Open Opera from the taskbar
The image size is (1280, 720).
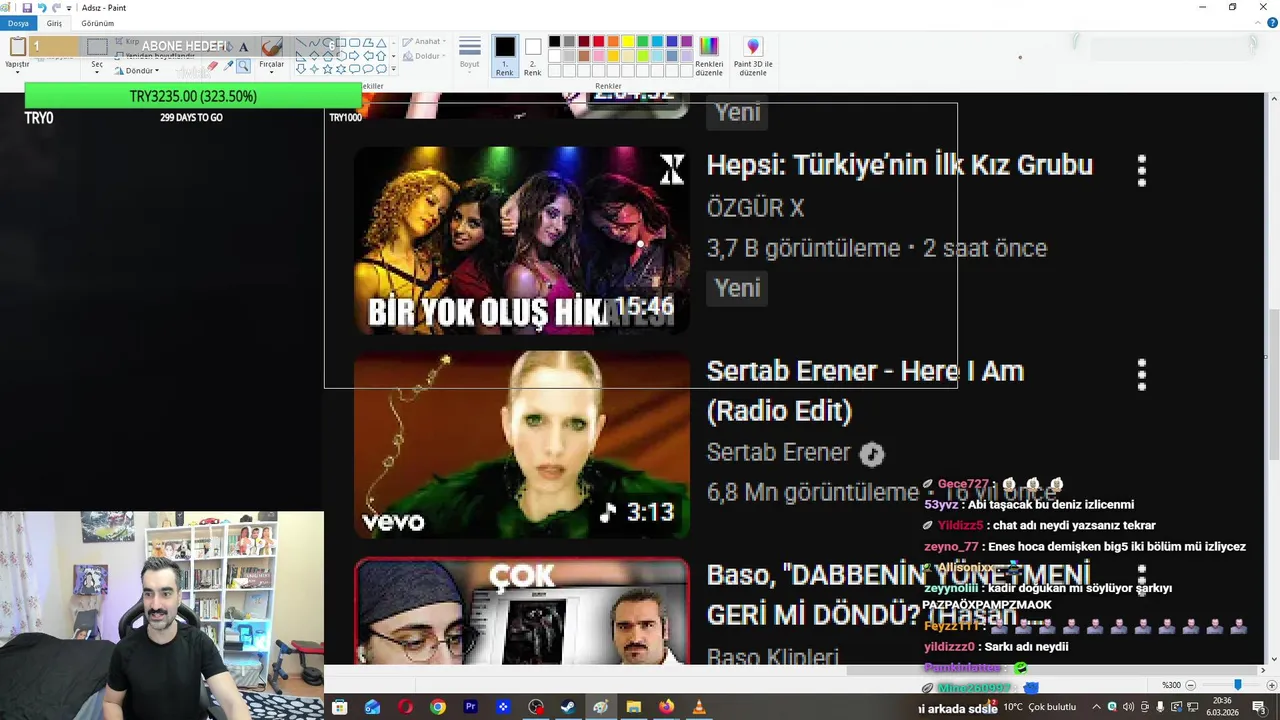click(405, 707)
